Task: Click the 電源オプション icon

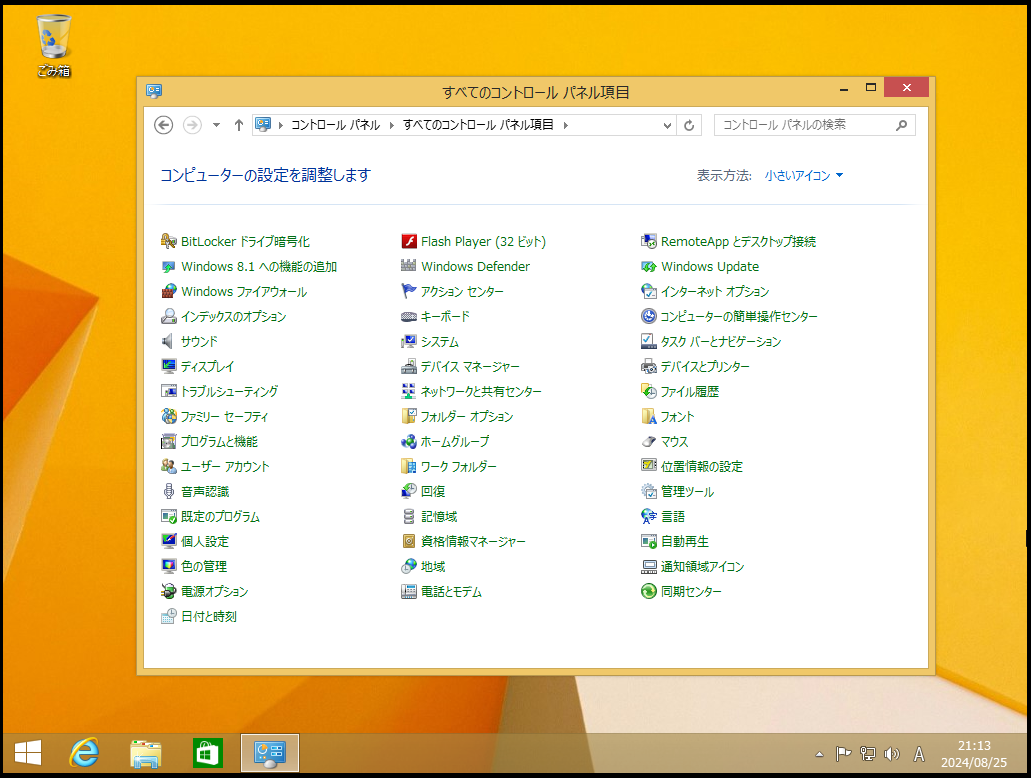Action: [x=169, y=591]
